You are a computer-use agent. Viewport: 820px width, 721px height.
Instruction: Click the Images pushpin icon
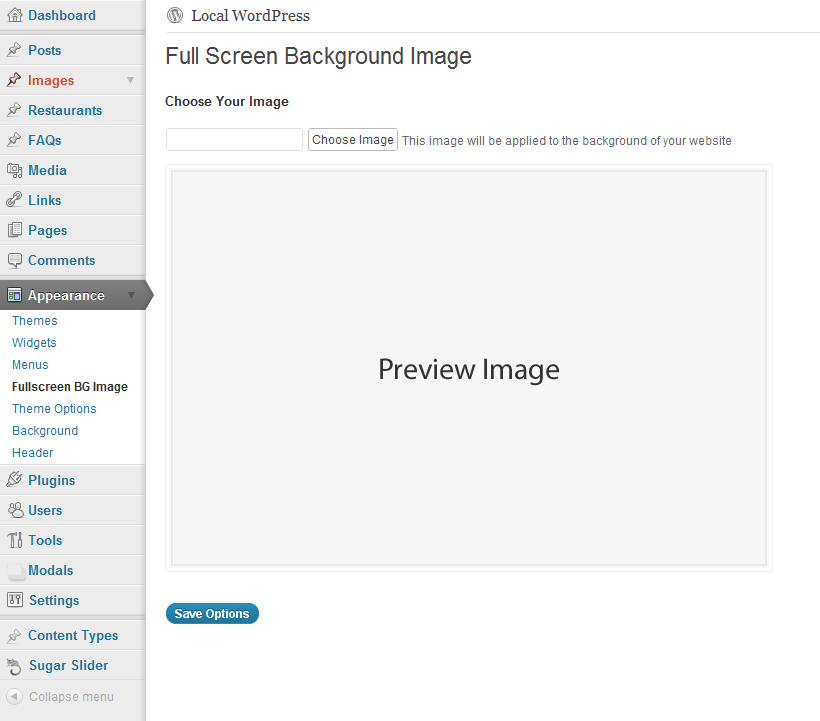15,80
